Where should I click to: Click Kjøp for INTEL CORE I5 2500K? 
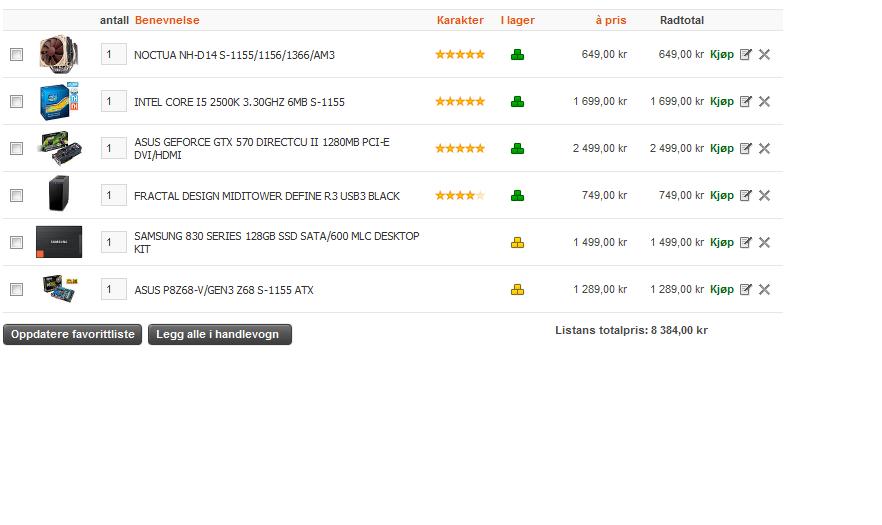coord(722,101)
